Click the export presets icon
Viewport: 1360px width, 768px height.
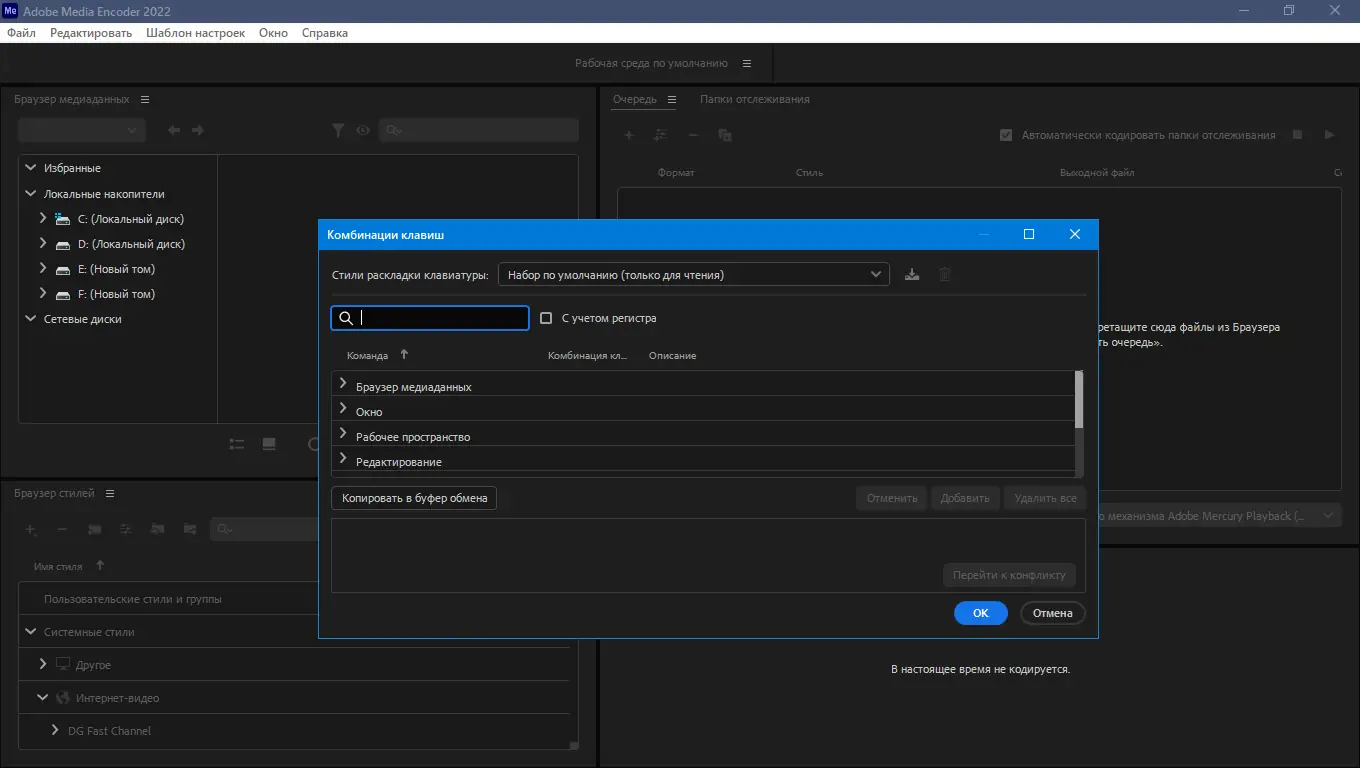click(x=189, y=529)
